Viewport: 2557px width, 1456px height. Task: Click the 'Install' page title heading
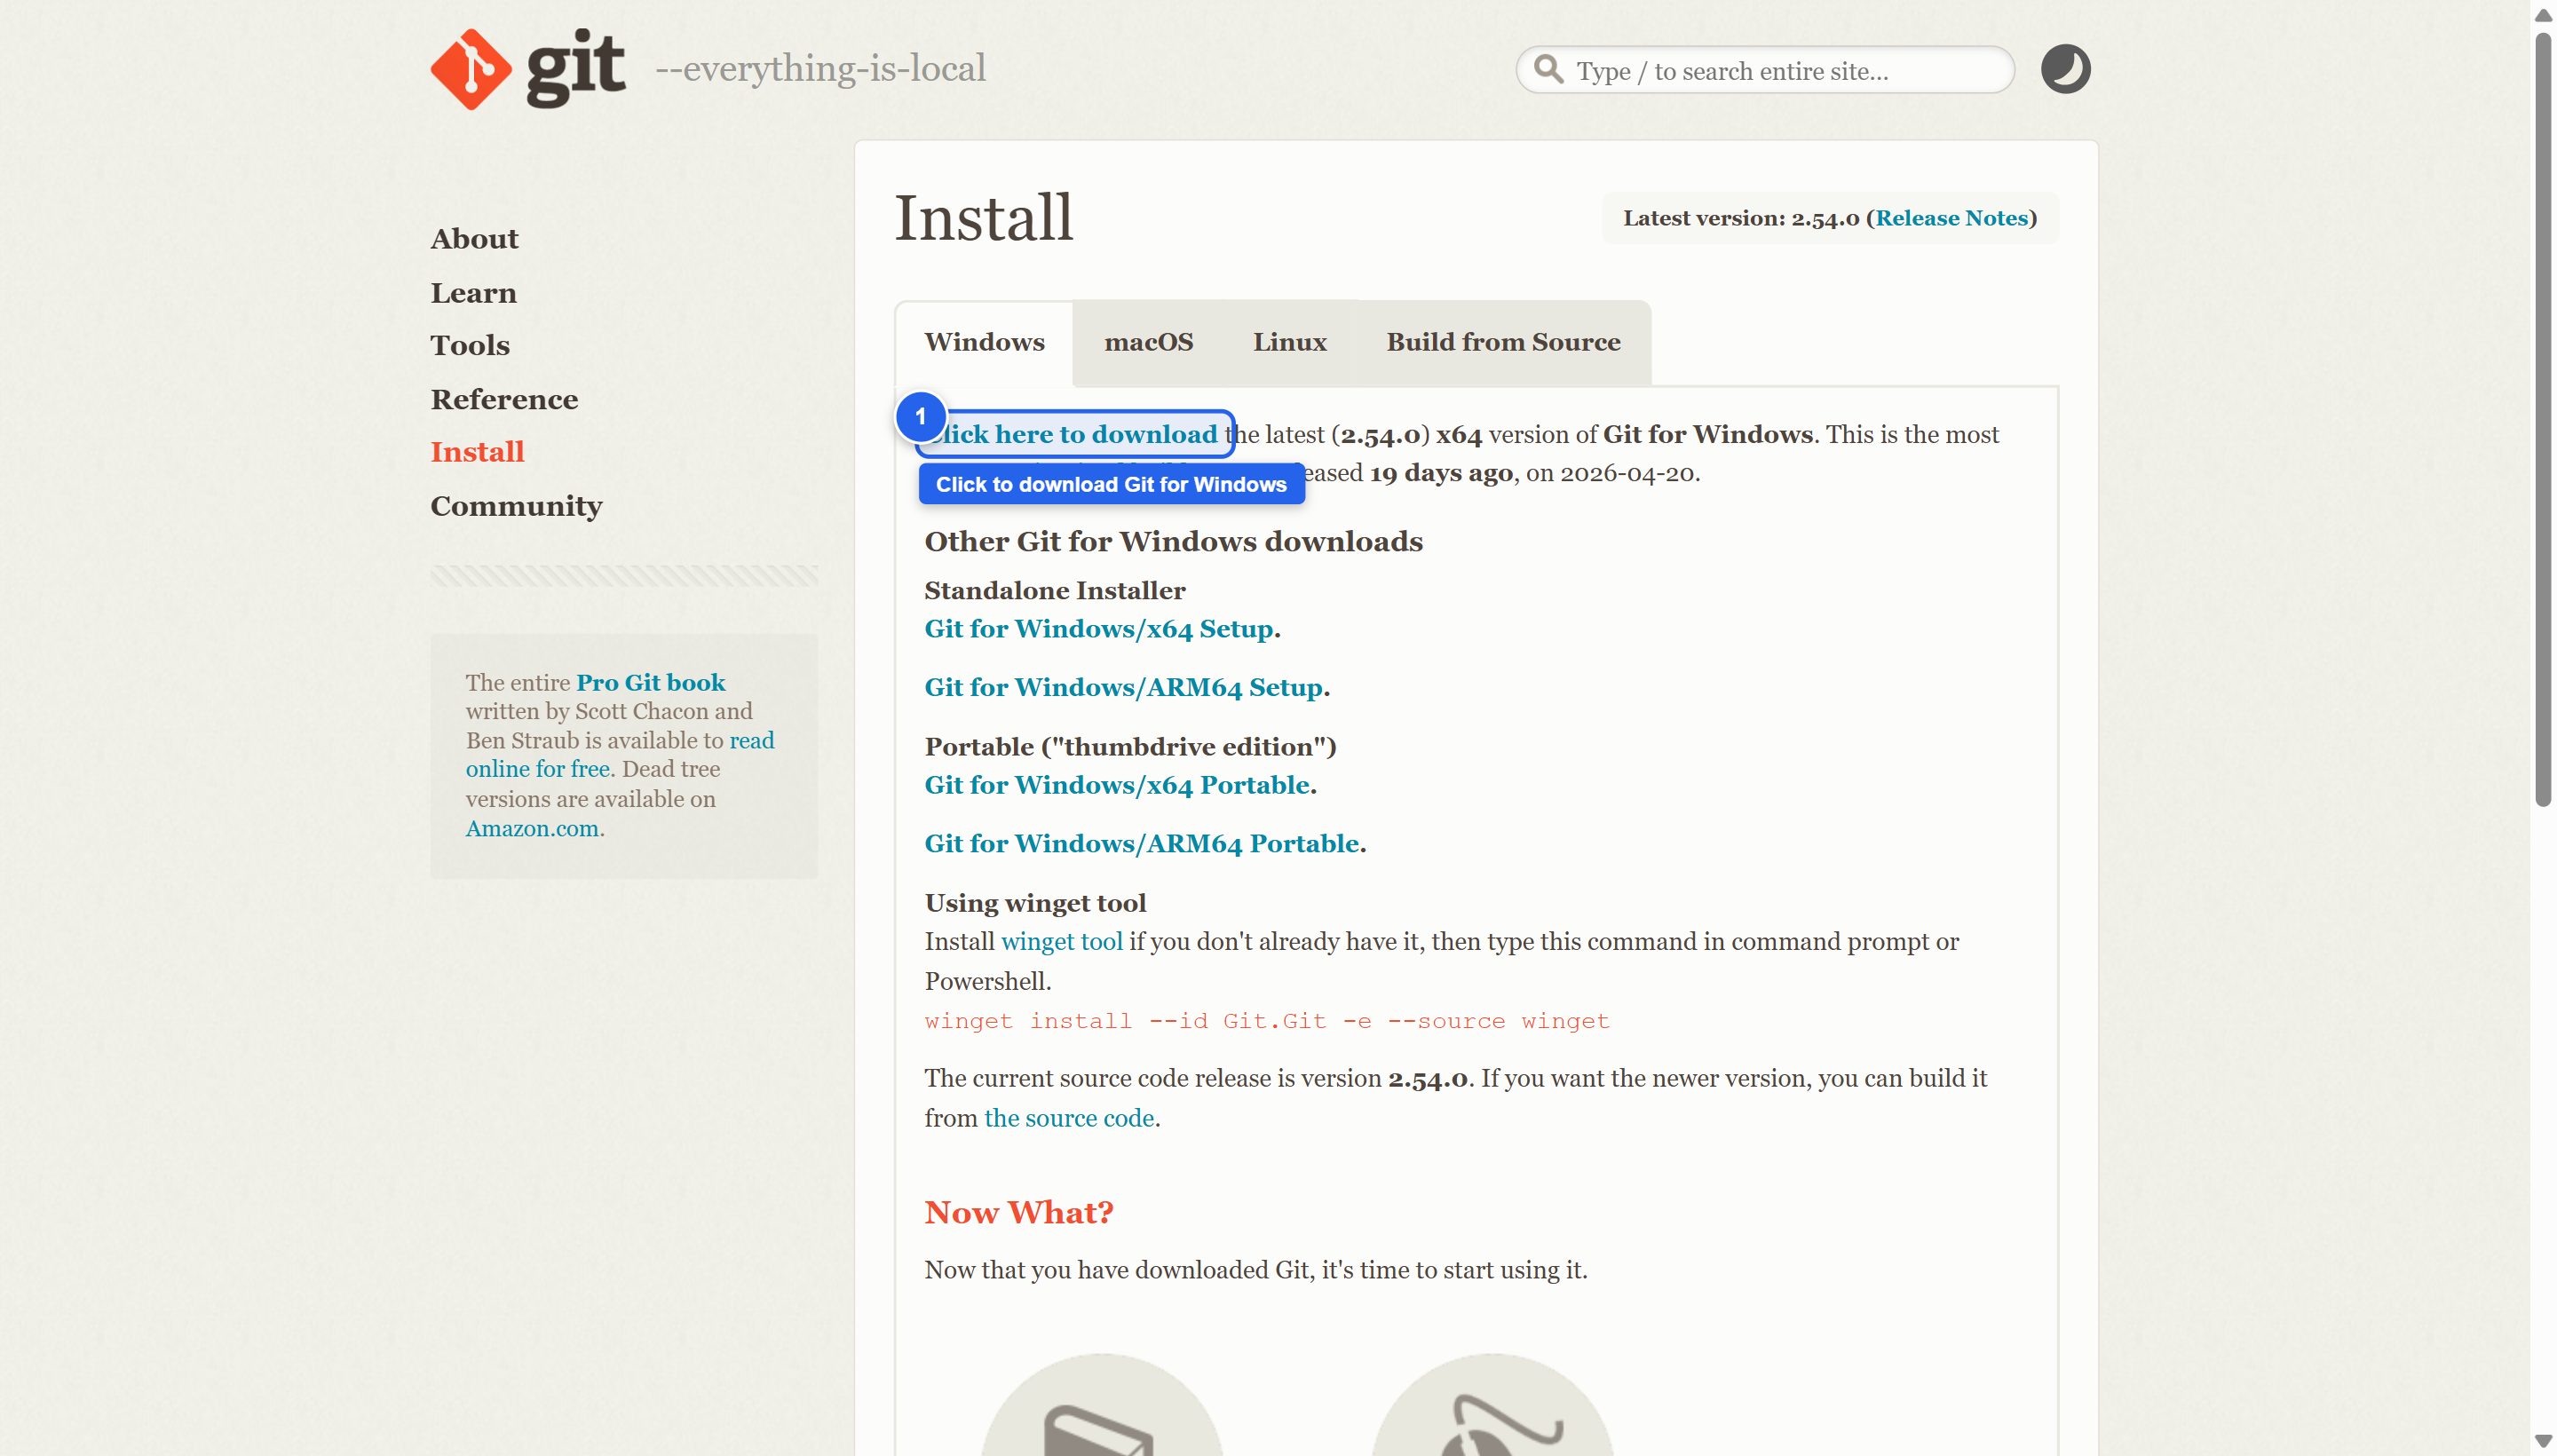tap(983, 217)
